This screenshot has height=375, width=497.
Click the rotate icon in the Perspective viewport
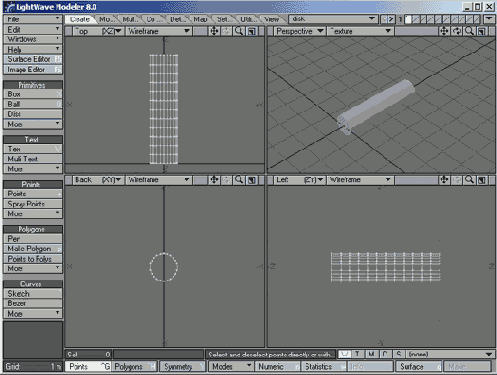(457, 31)
